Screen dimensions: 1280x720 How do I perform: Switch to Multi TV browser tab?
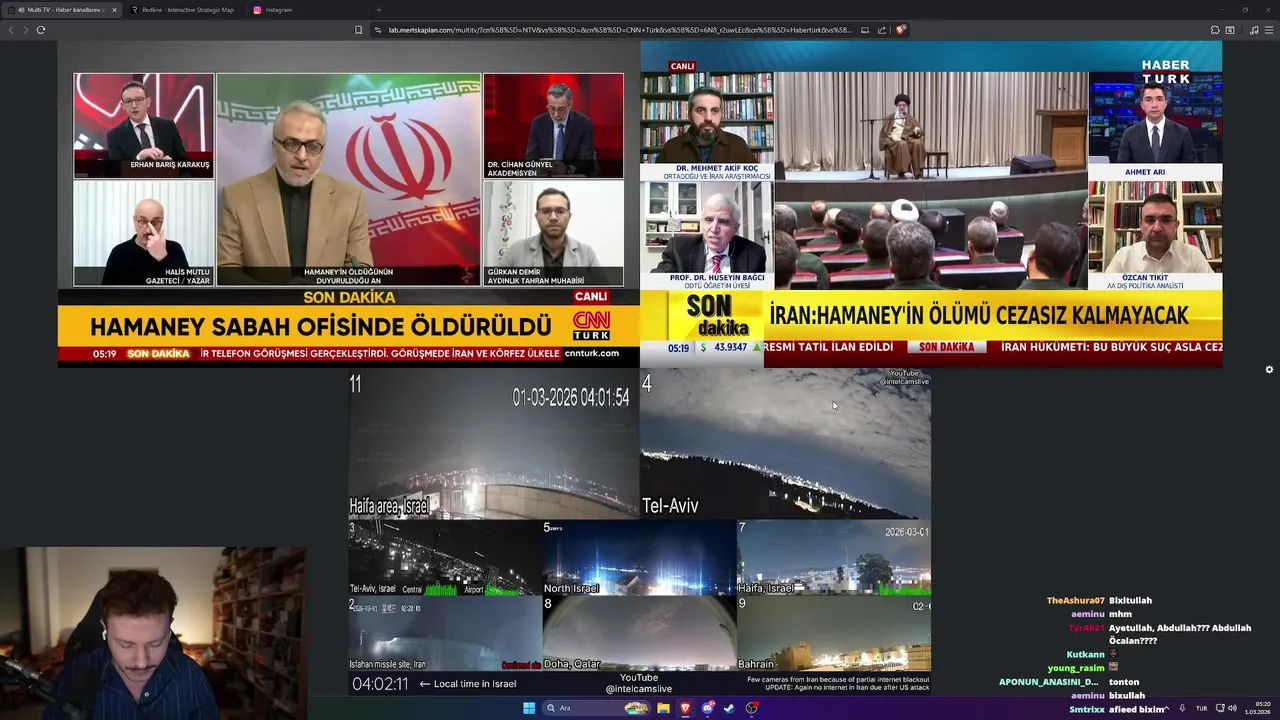click(64, 10)
